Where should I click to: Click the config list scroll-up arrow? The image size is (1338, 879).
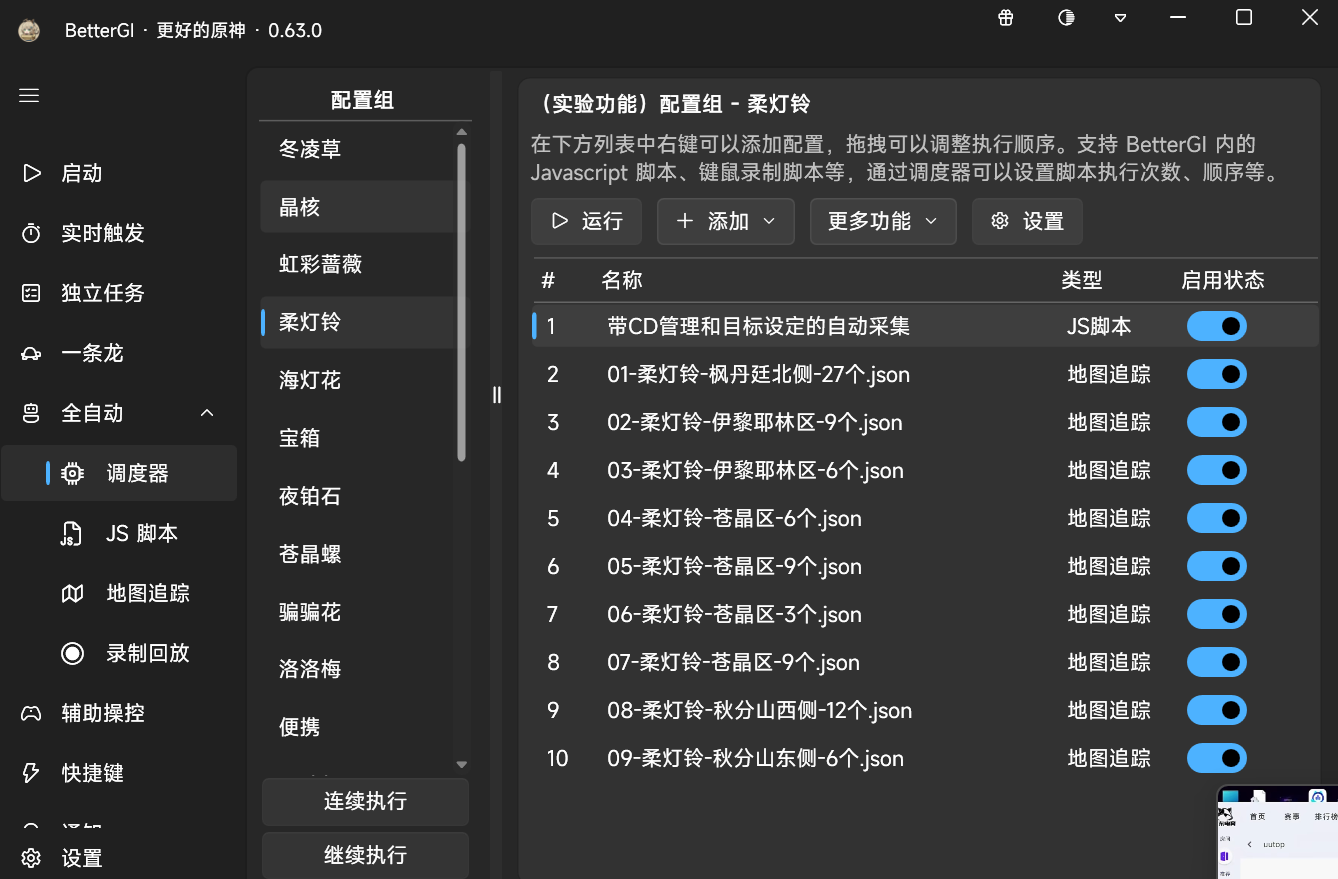click(x=461, y=132)
